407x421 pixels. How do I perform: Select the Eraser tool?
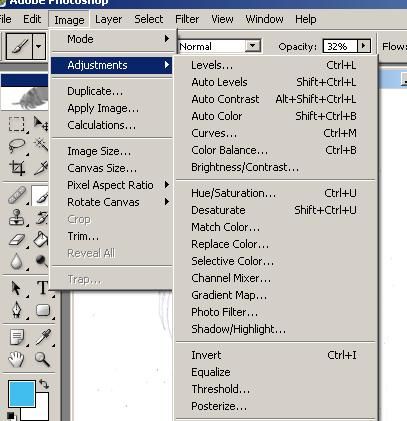click(17, 239)
